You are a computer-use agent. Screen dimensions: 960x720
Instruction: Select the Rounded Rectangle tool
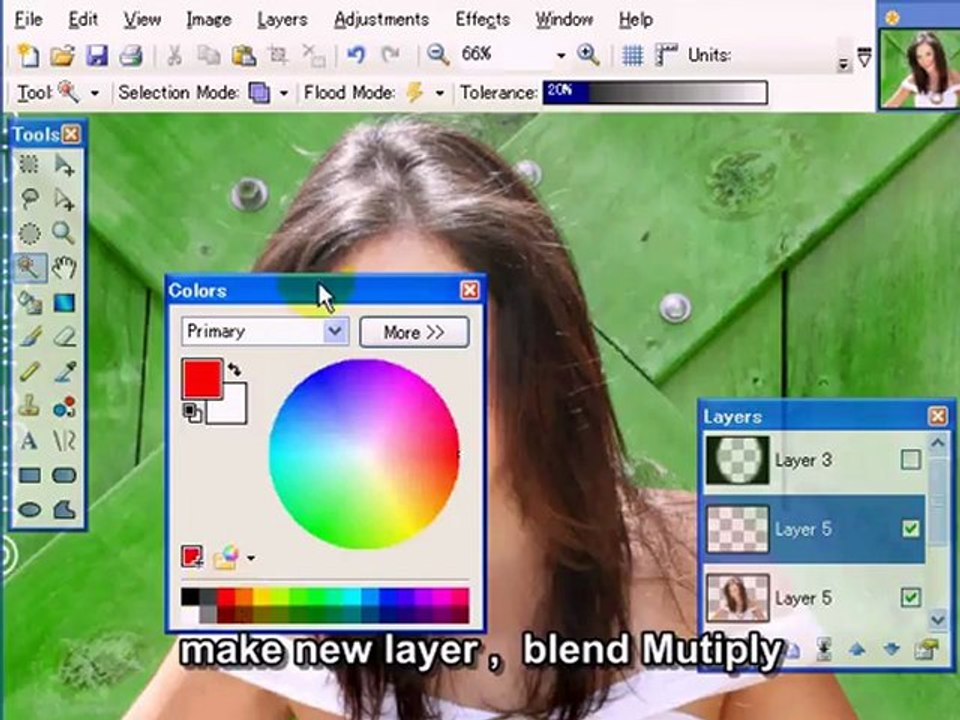[x=64, y=475]
